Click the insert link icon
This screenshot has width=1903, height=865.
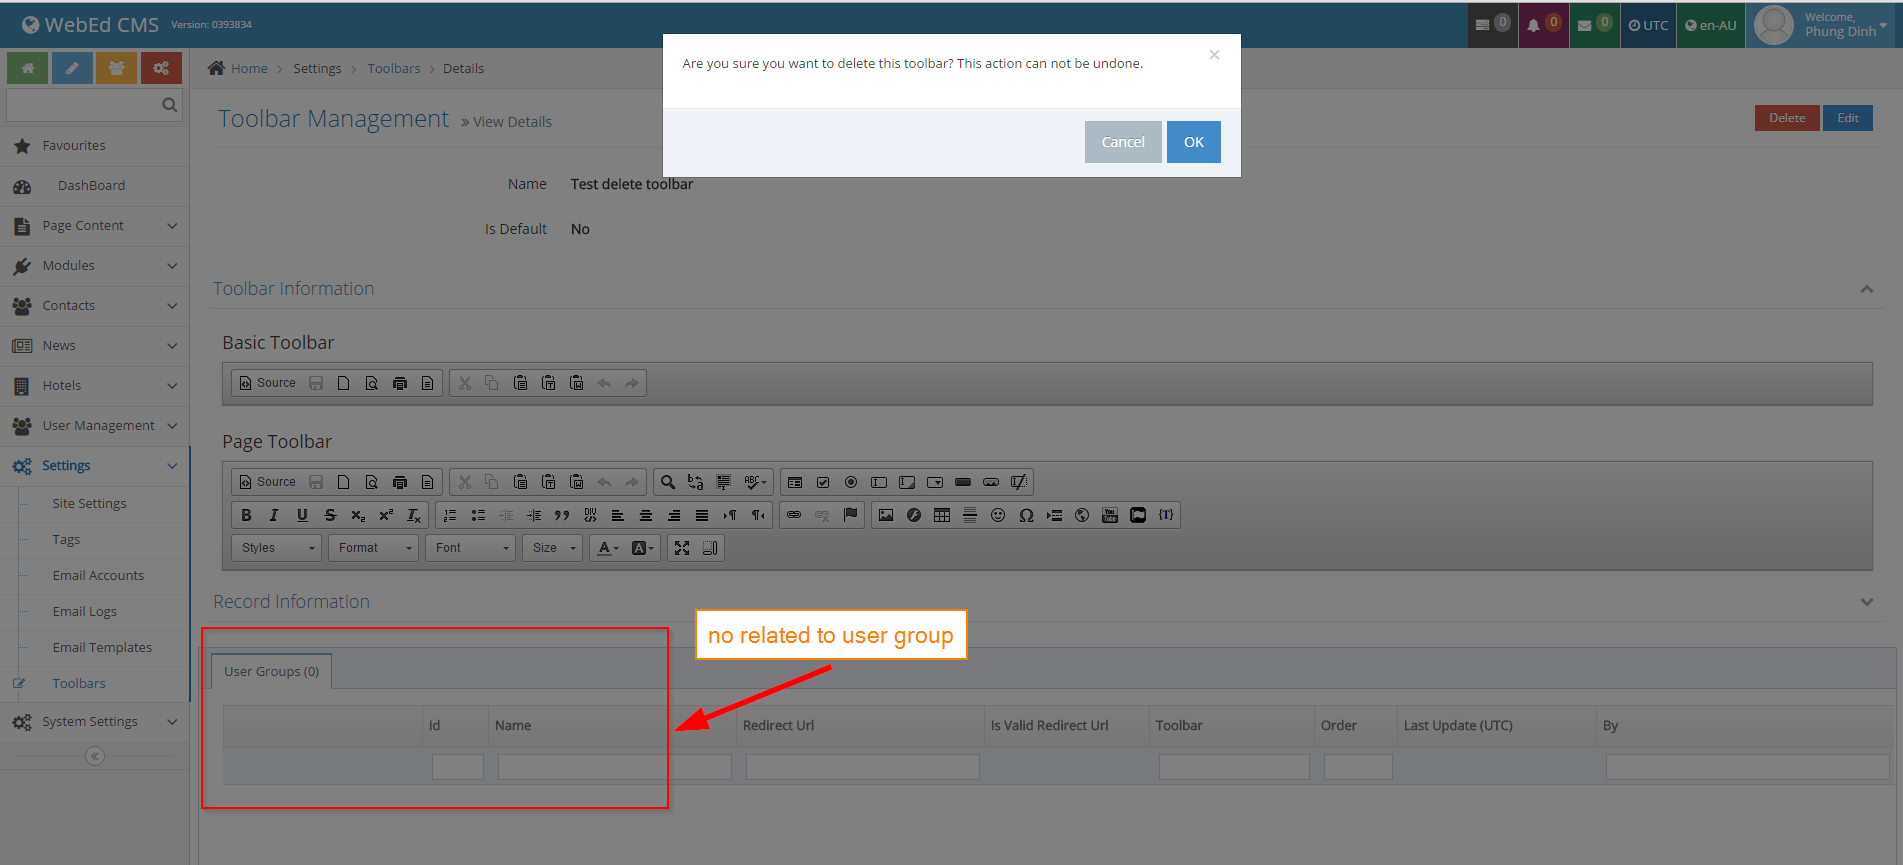(x=794, y=515)
